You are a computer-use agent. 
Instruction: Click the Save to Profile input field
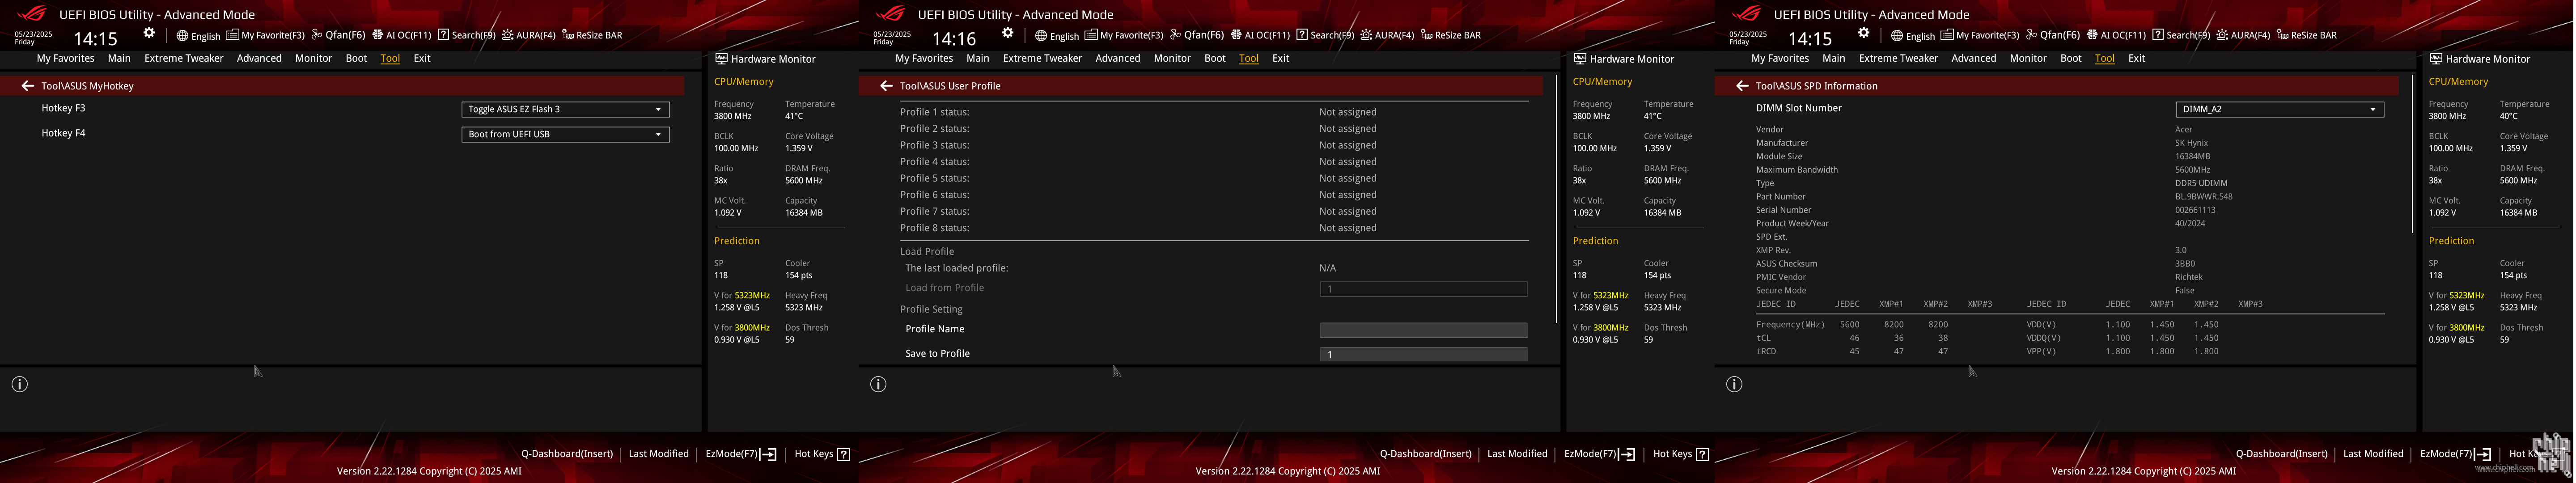[x=1423, y=354]
